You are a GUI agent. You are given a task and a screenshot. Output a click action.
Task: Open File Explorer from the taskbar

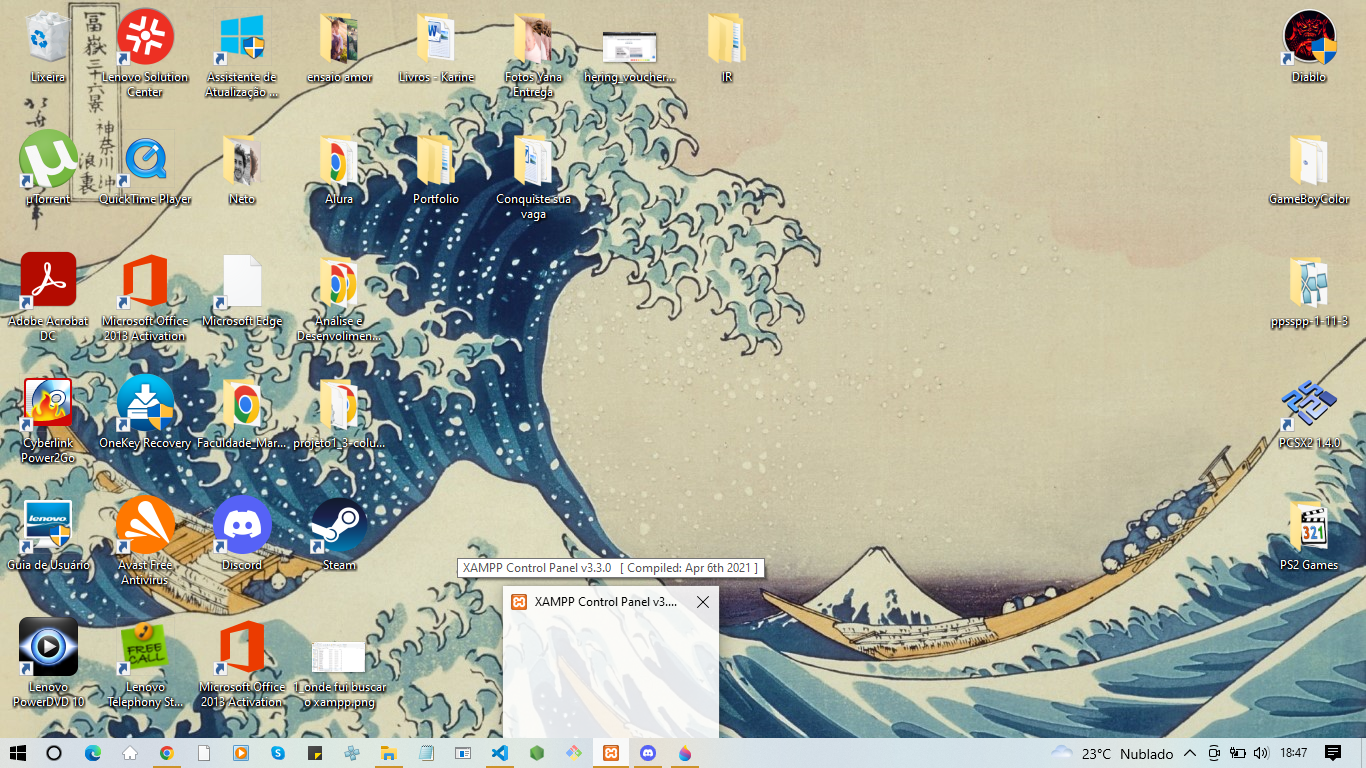[x=389, y=753]
